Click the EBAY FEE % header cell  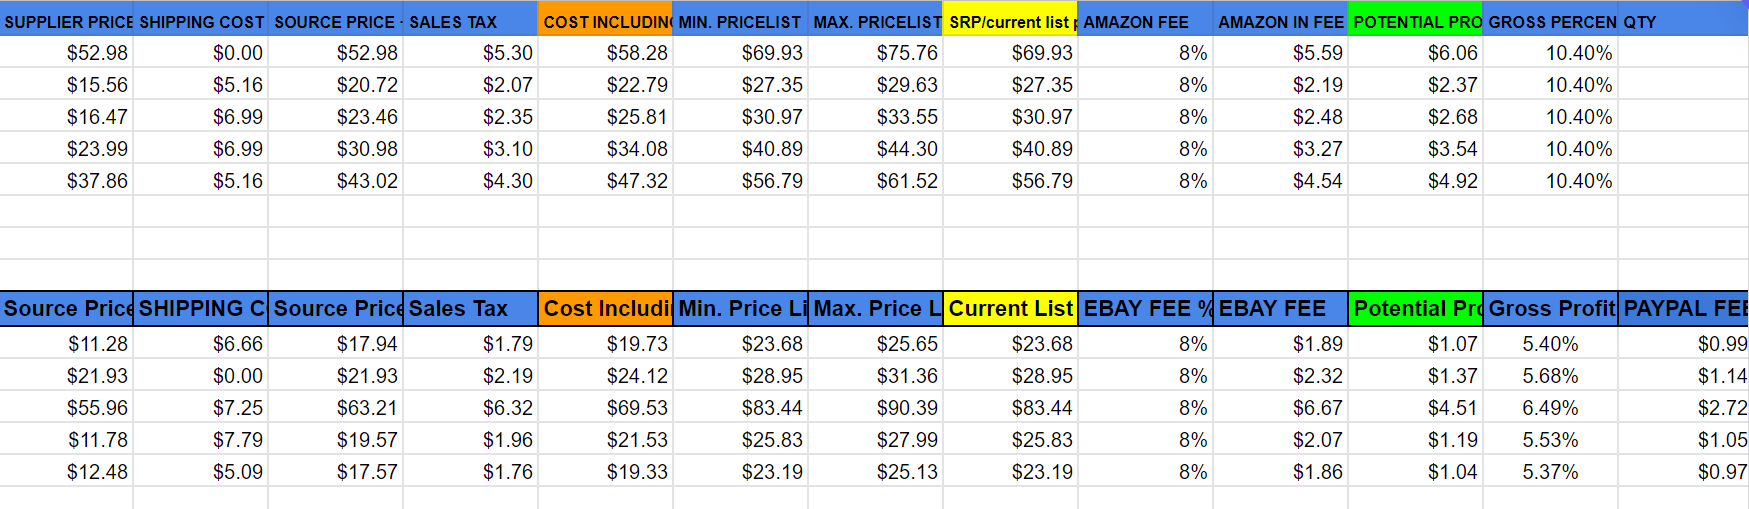click(1145, 308)
